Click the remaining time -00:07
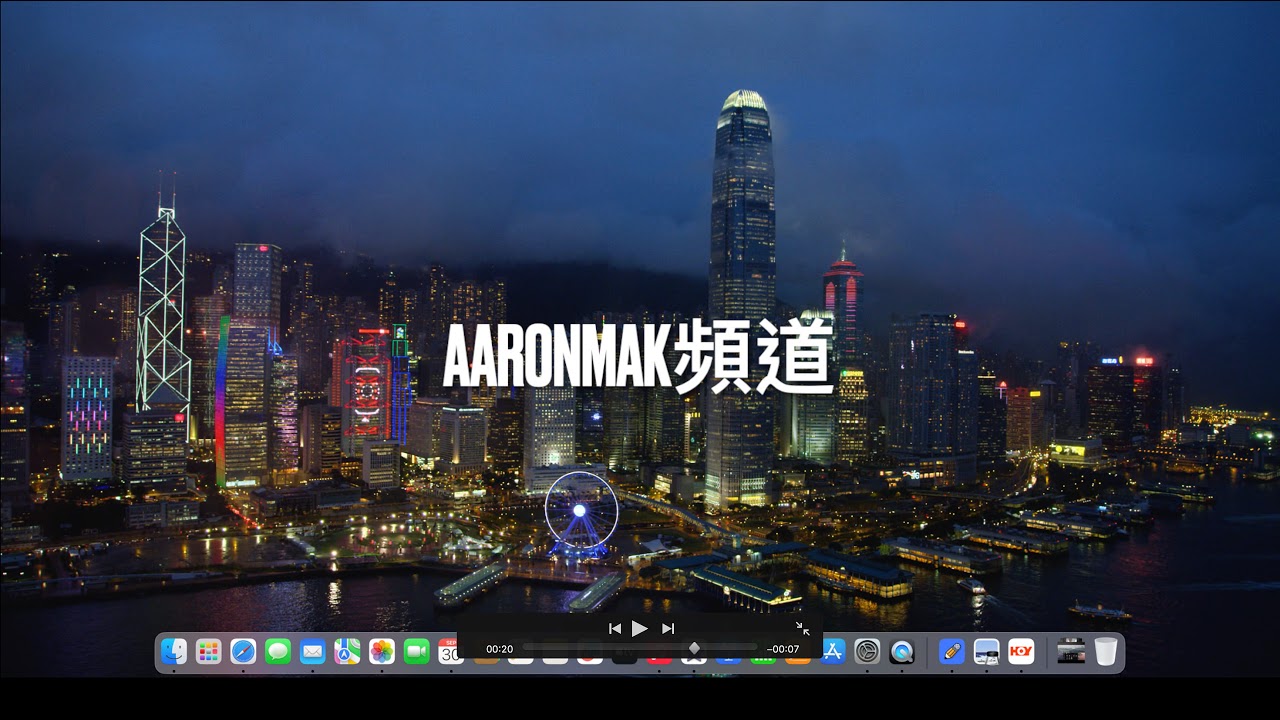1280x720 pixels. tap(783, 649)
